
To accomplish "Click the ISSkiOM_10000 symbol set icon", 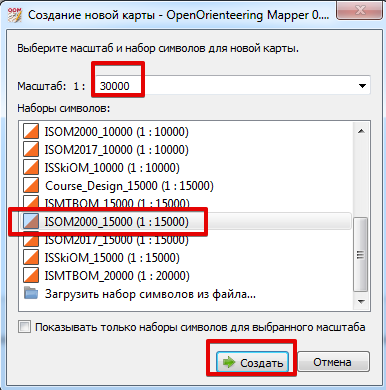I will tap(31, 167).
